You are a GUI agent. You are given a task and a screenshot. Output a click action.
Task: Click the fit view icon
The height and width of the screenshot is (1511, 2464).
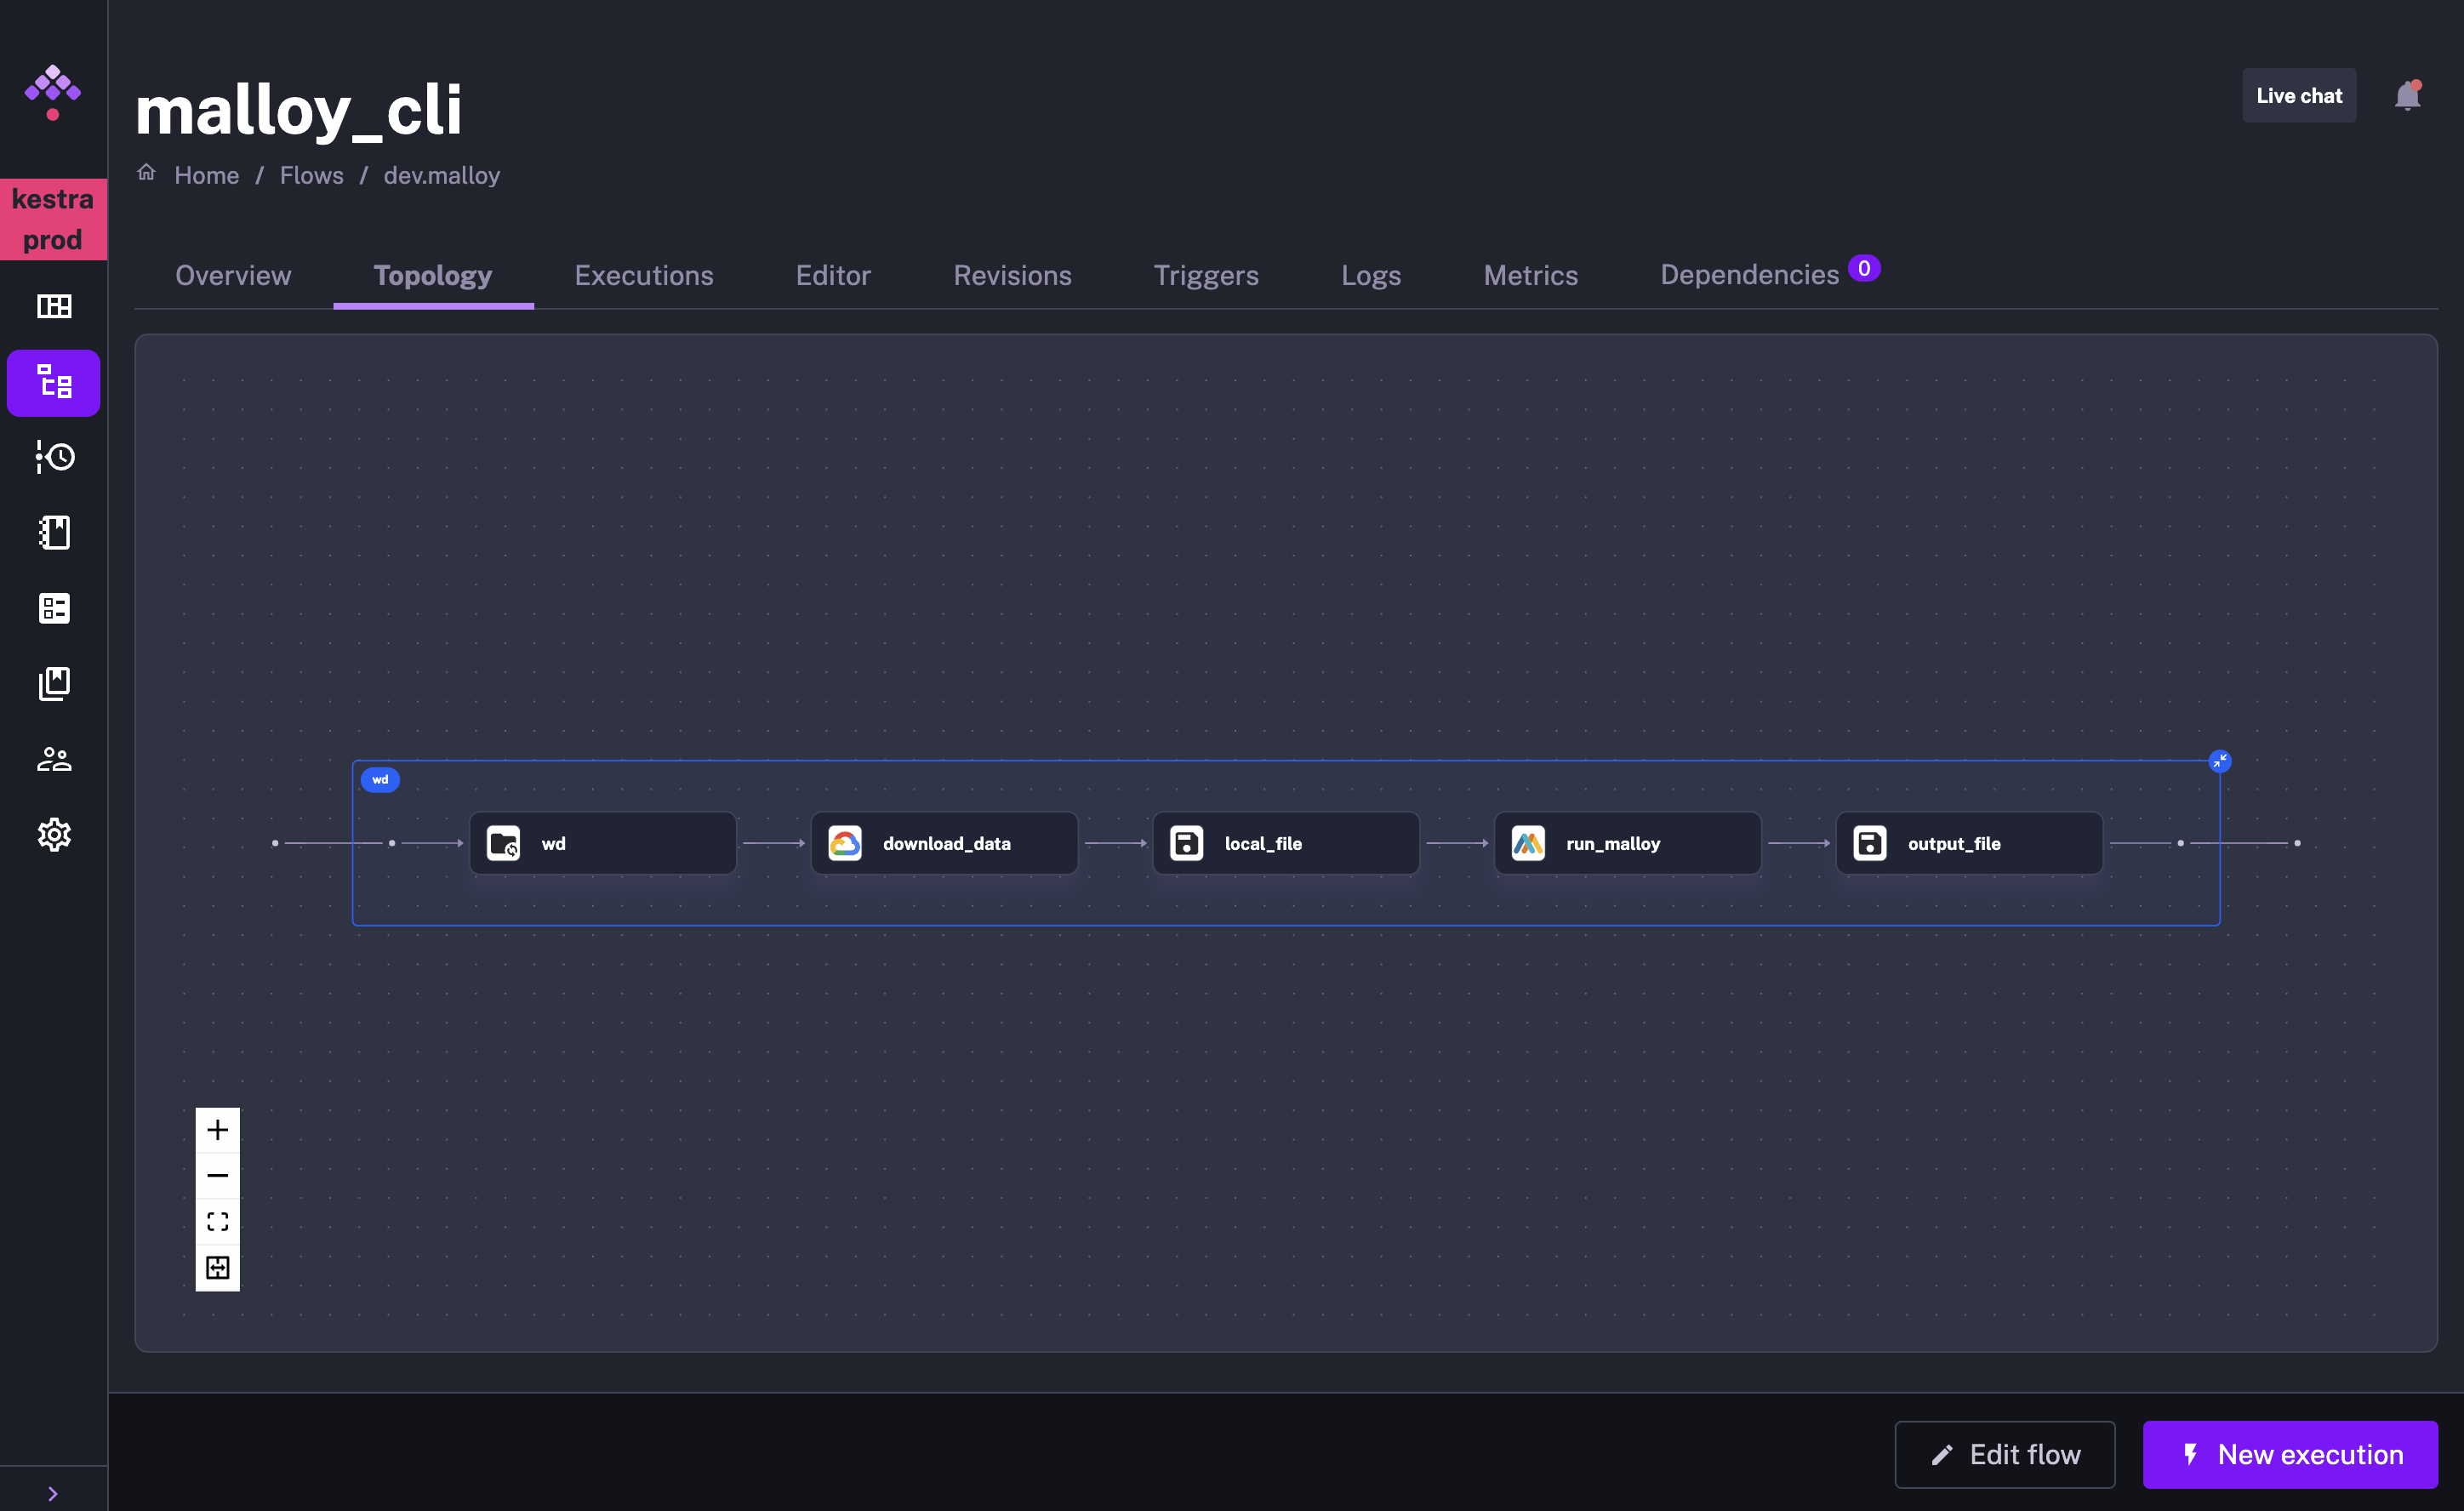pyautogui.click(x=217, y=1222)
